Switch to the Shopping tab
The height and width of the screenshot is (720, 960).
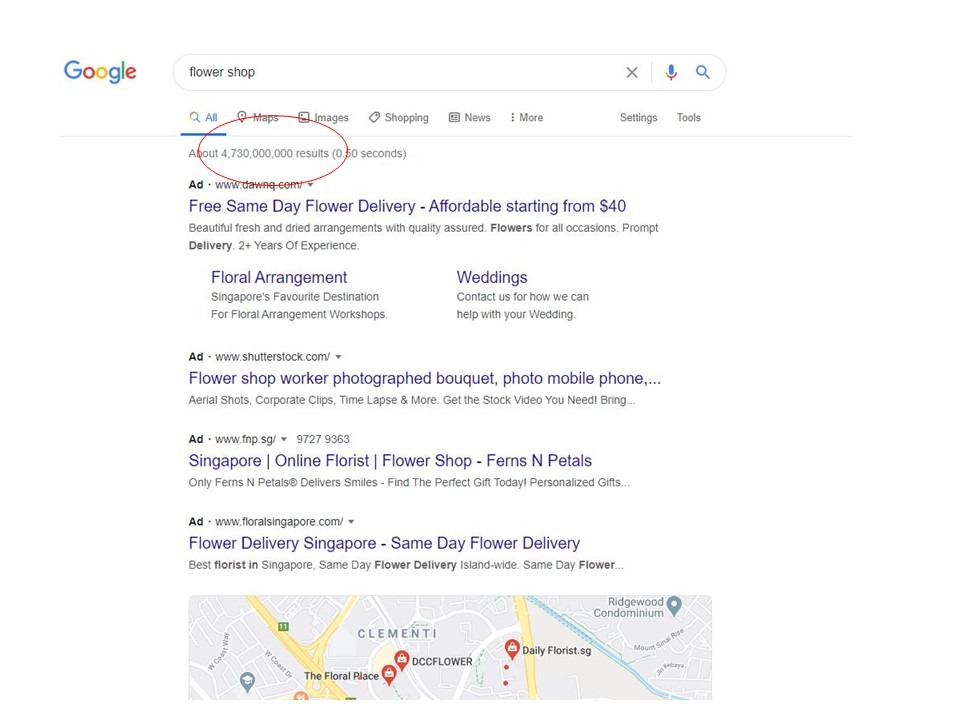pos(399,118)
